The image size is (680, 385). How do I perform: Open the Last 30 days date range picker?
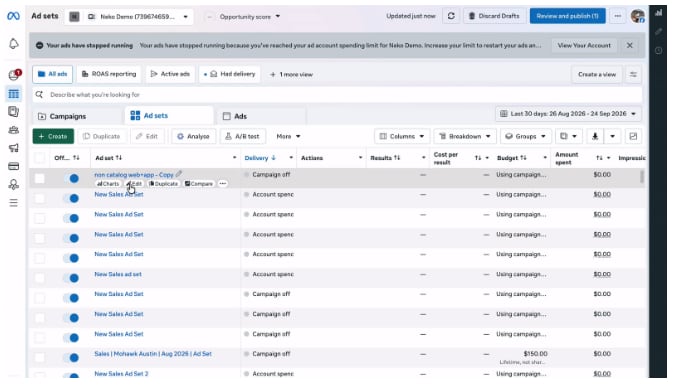click(x=568, y=114)
